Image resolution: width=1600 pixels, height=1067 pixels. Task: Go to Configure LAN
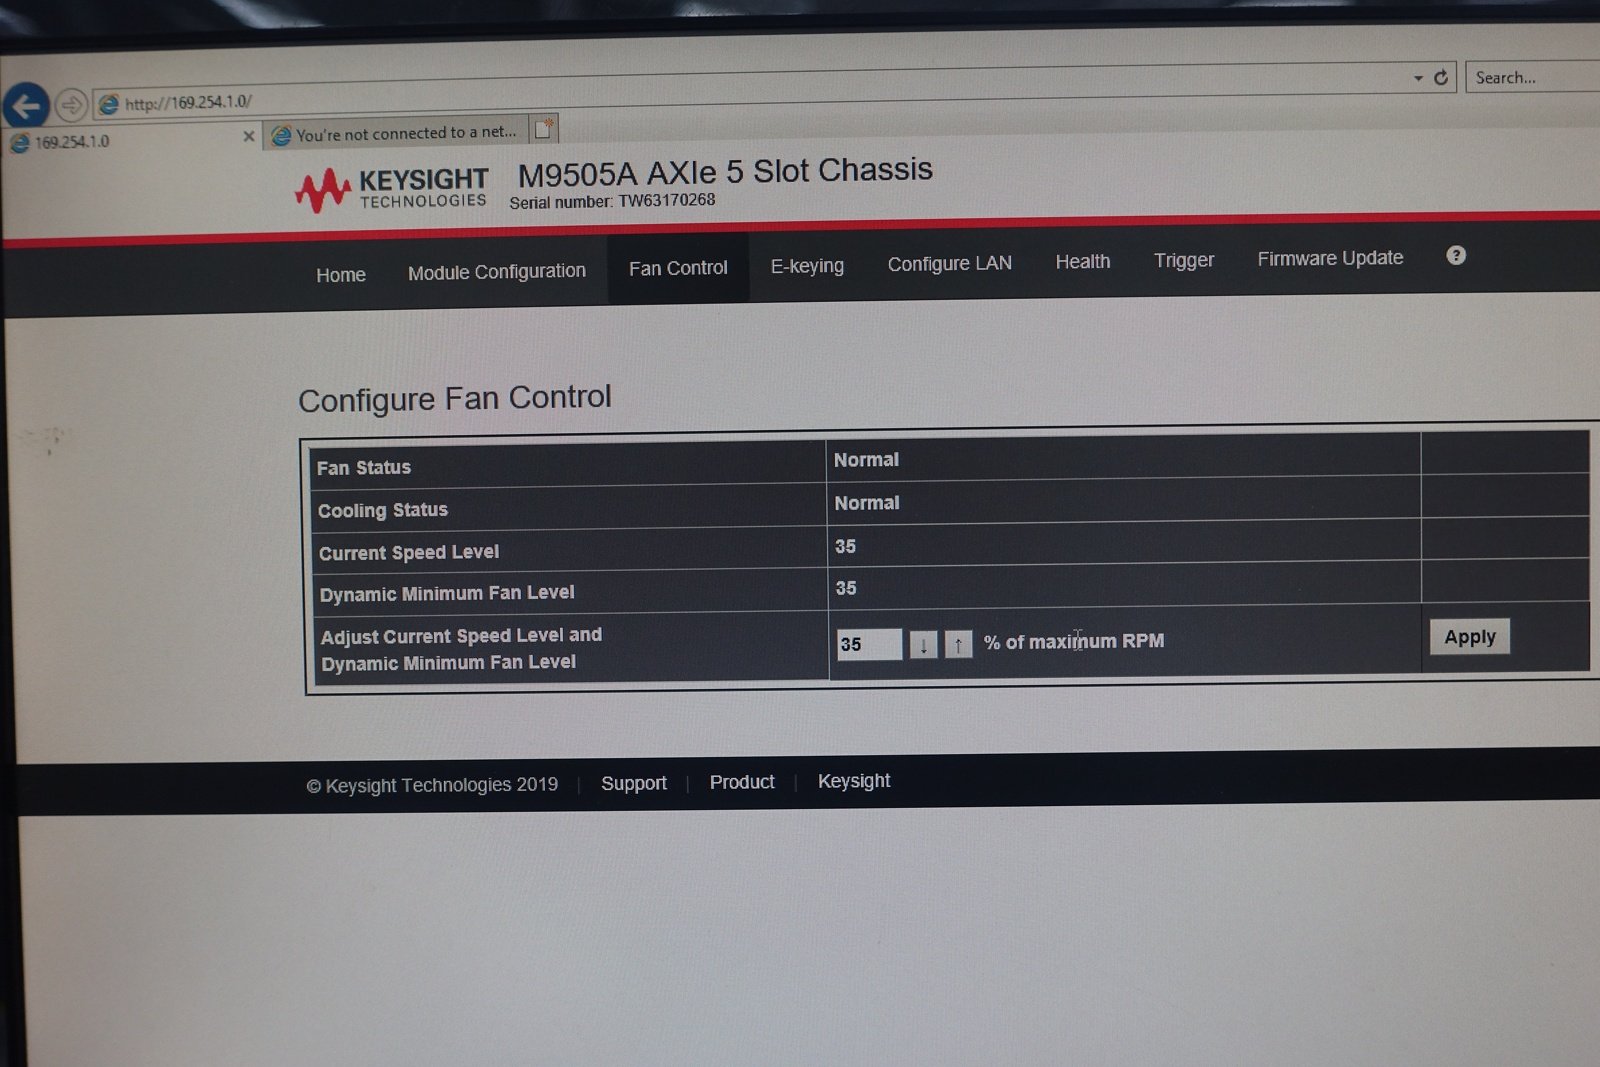pos(950,263)
